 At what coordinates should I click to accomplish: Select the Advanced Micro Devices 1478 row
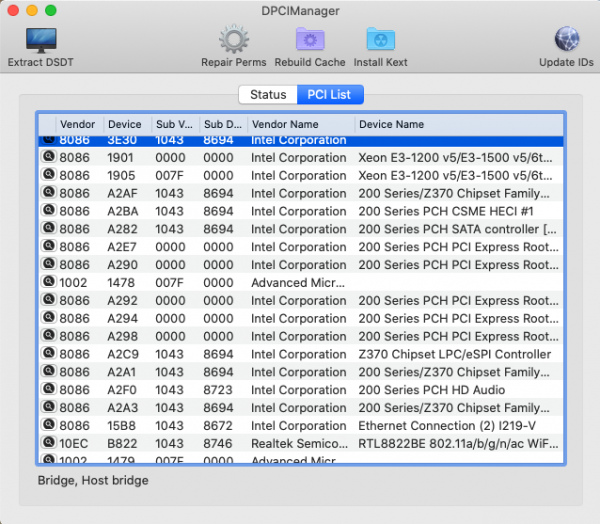click(x=300, y=283)
